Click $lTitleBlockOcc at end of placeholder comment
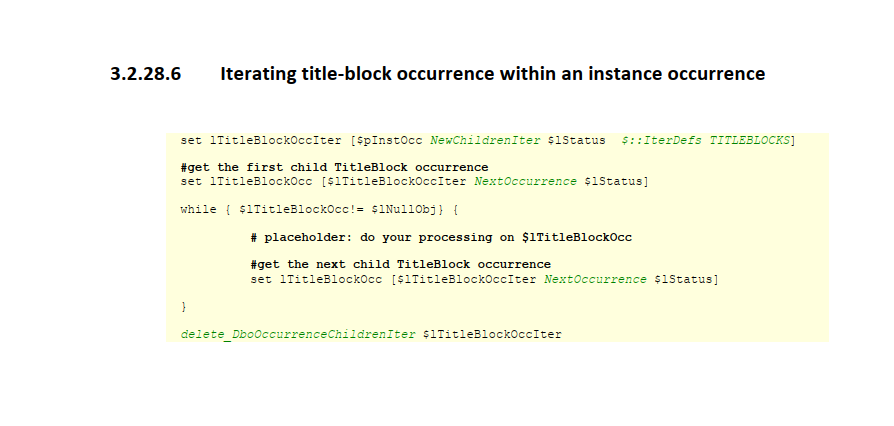894x426 pixels. tap(576, 237)
